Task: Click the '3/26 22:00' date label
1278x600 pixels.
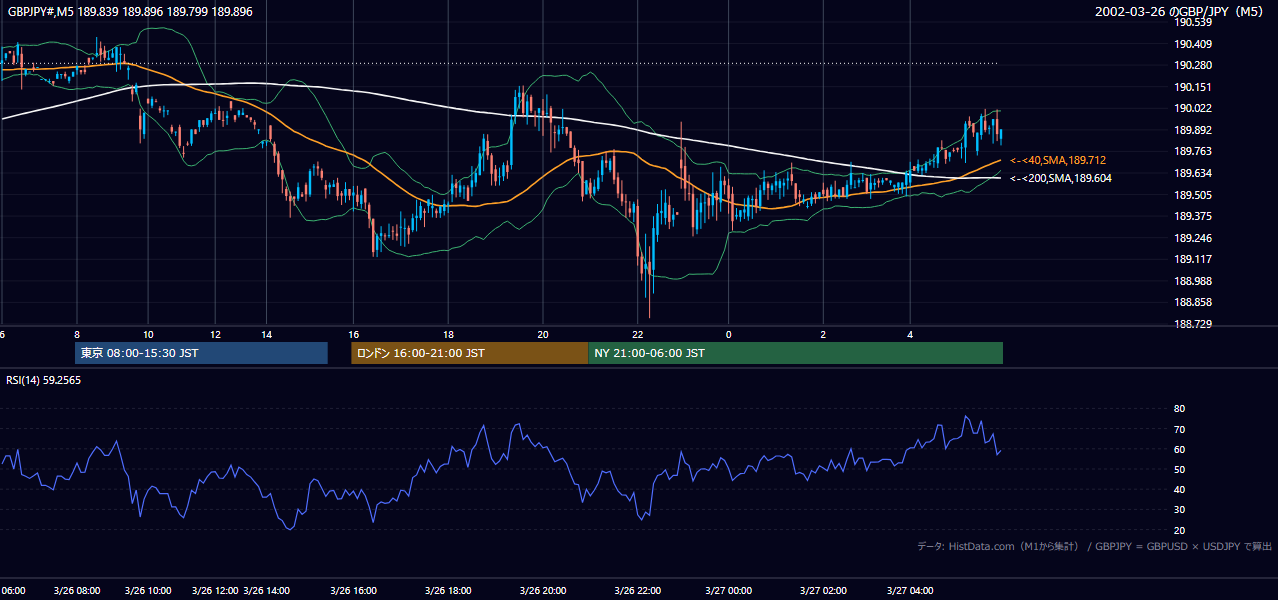Action: [x=638, y=591]
